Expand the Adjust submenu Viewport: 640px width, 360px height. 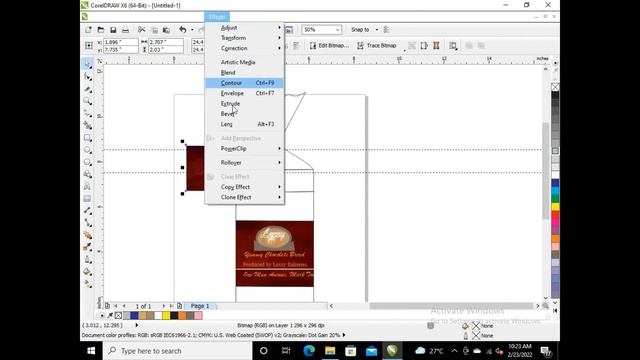[x=244, y=28]
